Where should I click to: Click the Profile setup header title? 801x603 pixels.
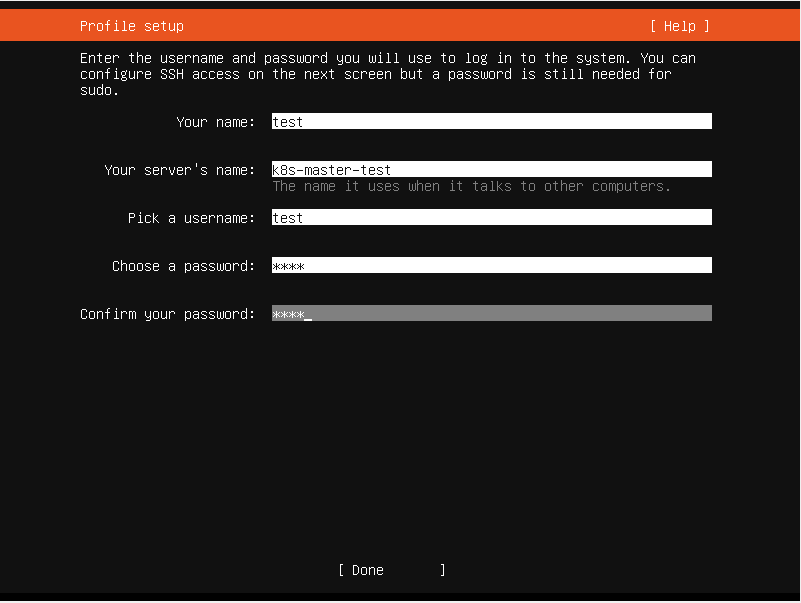(132, 26)
